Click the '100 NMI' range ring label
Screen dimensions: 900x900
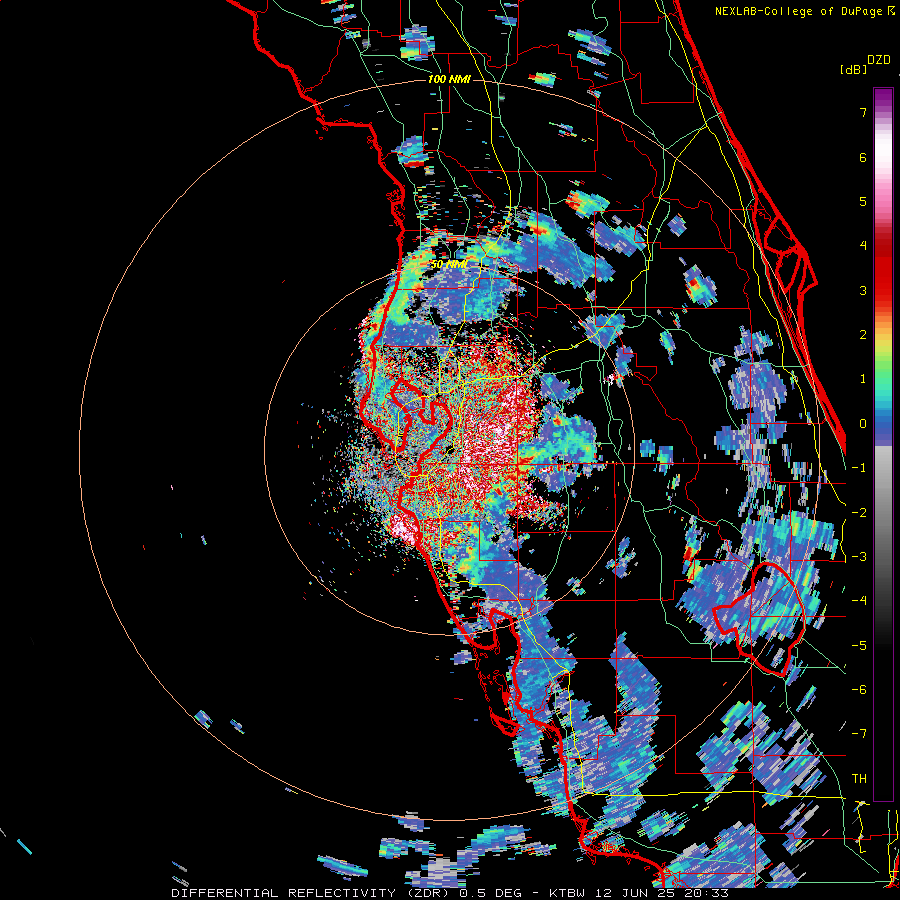(449, 79)
